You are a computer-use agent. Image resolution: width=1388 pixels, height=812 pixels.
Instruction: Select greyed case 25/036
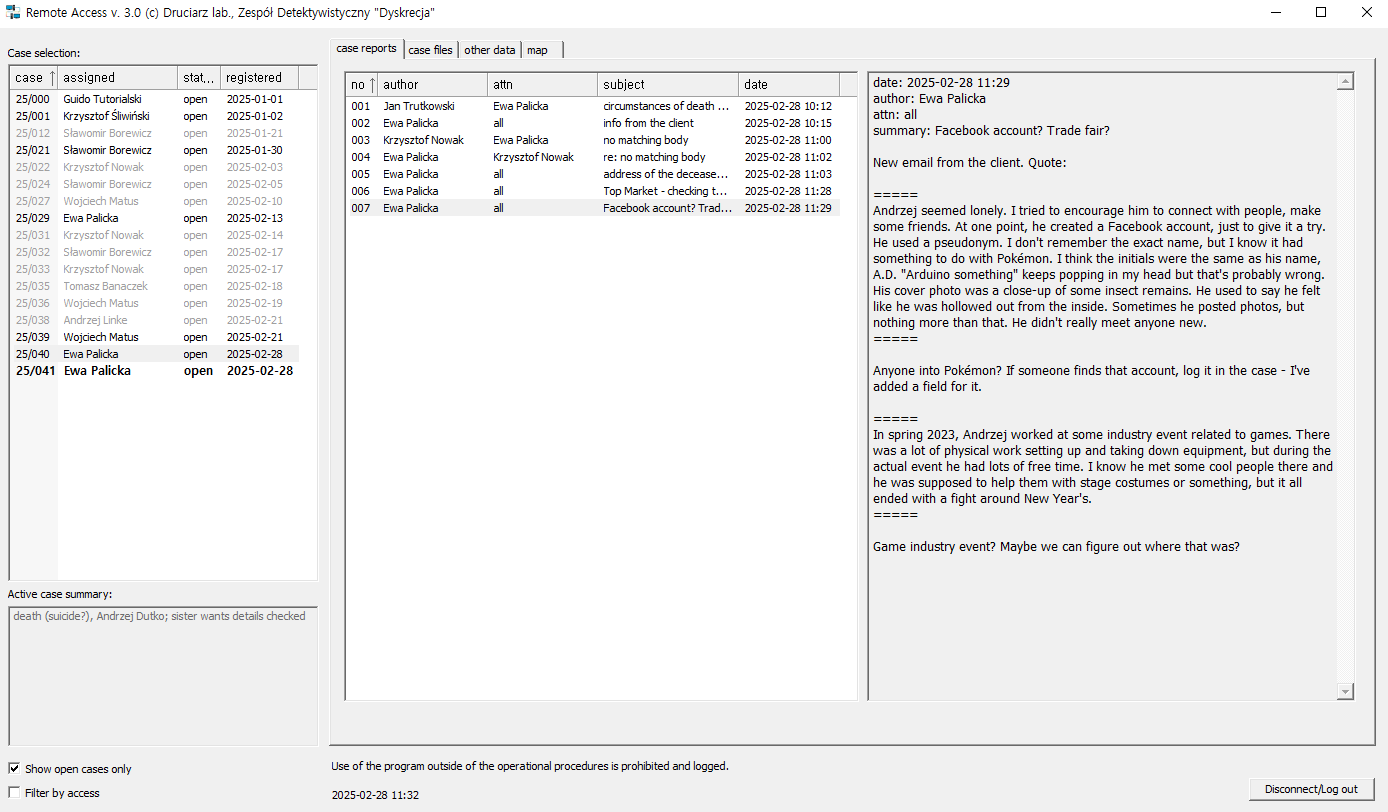tap(155, 303)
